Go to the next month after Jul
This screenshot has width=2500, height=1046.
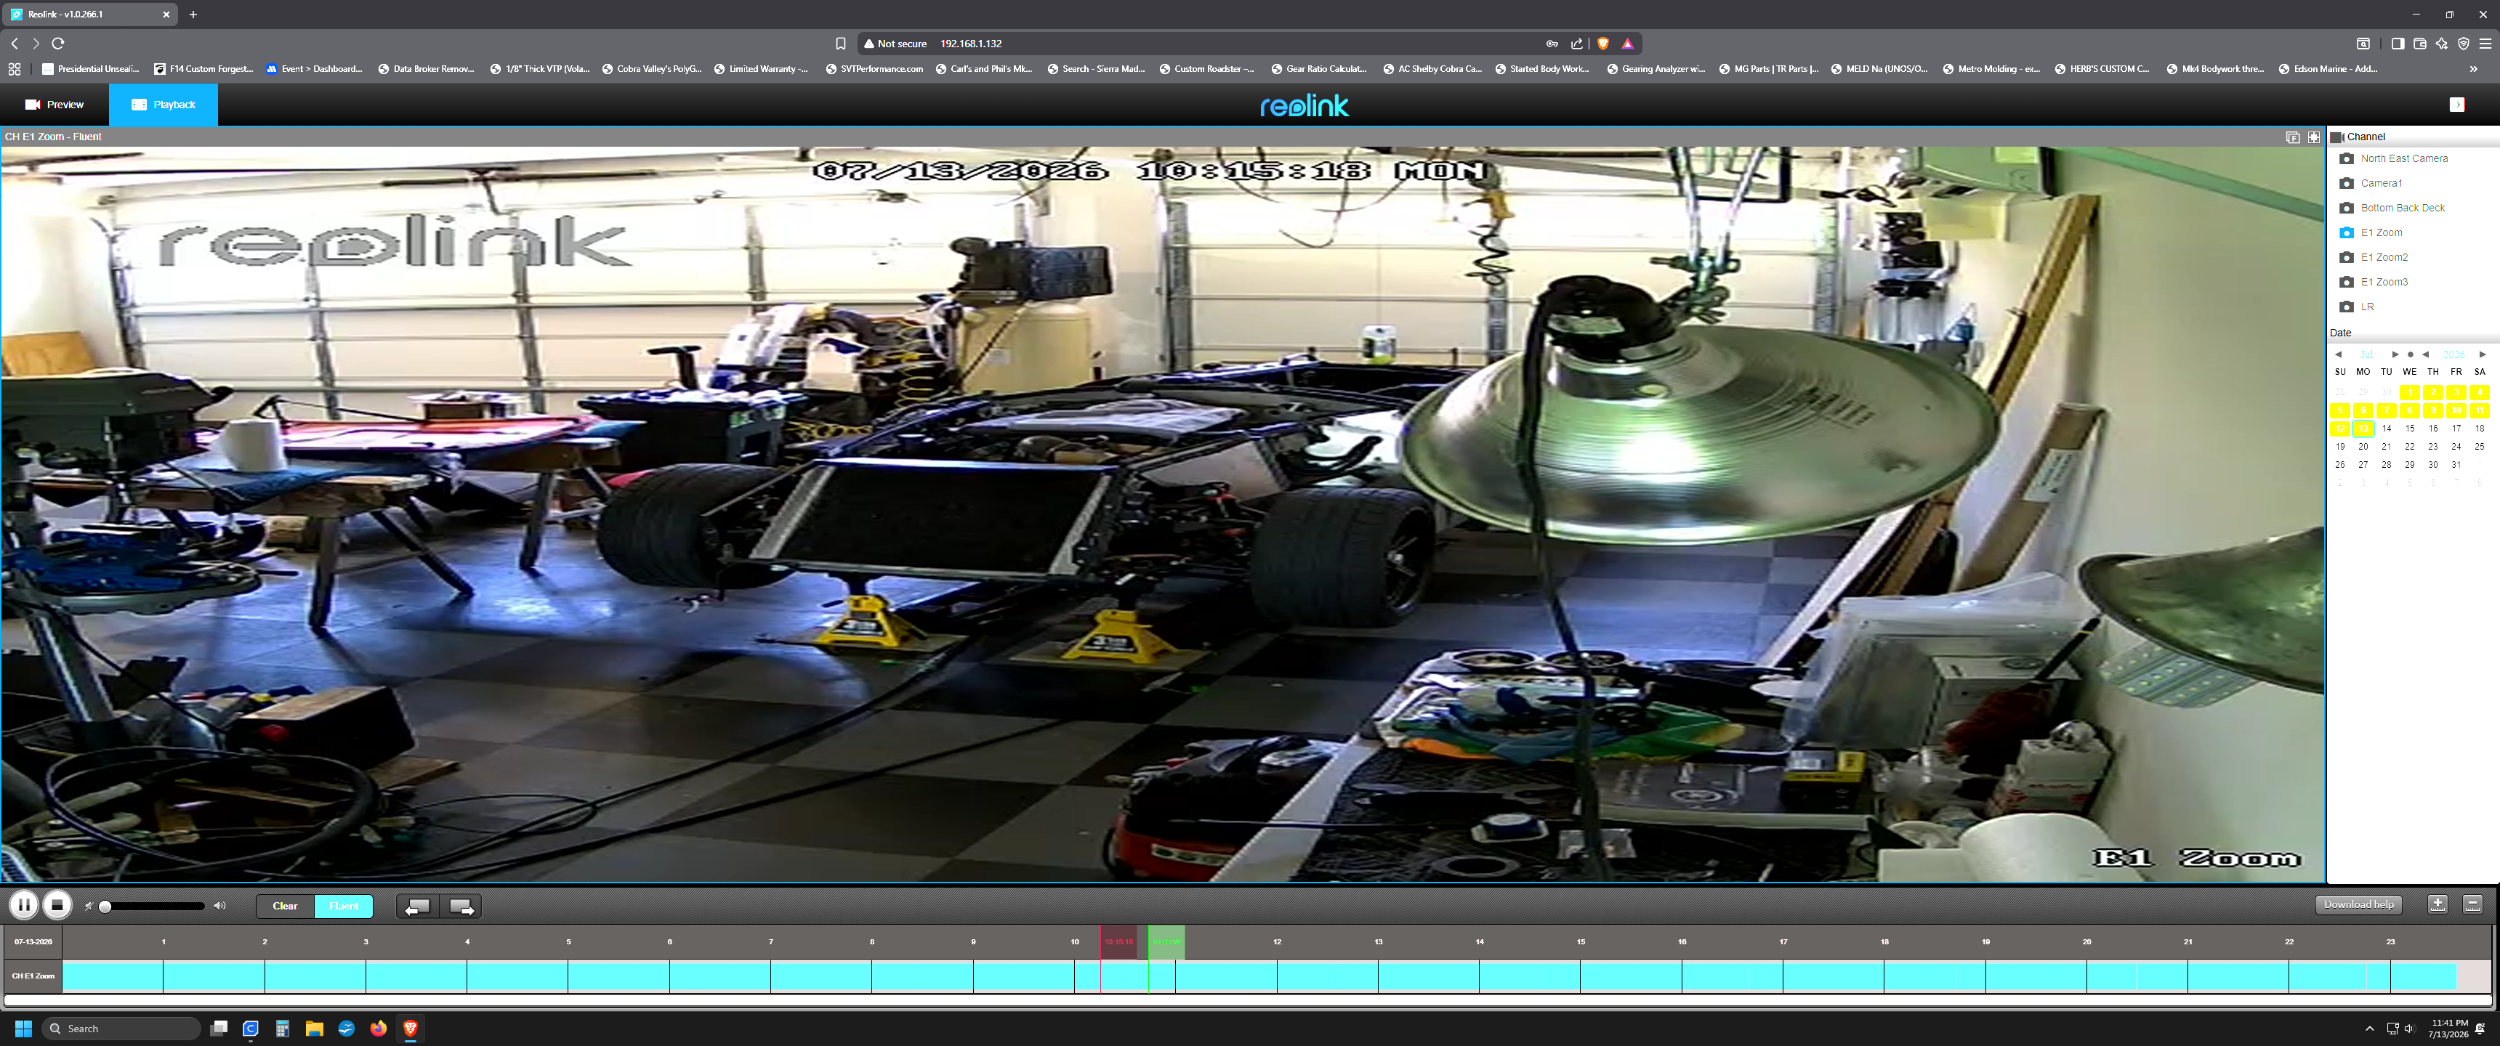point(2395,354)
